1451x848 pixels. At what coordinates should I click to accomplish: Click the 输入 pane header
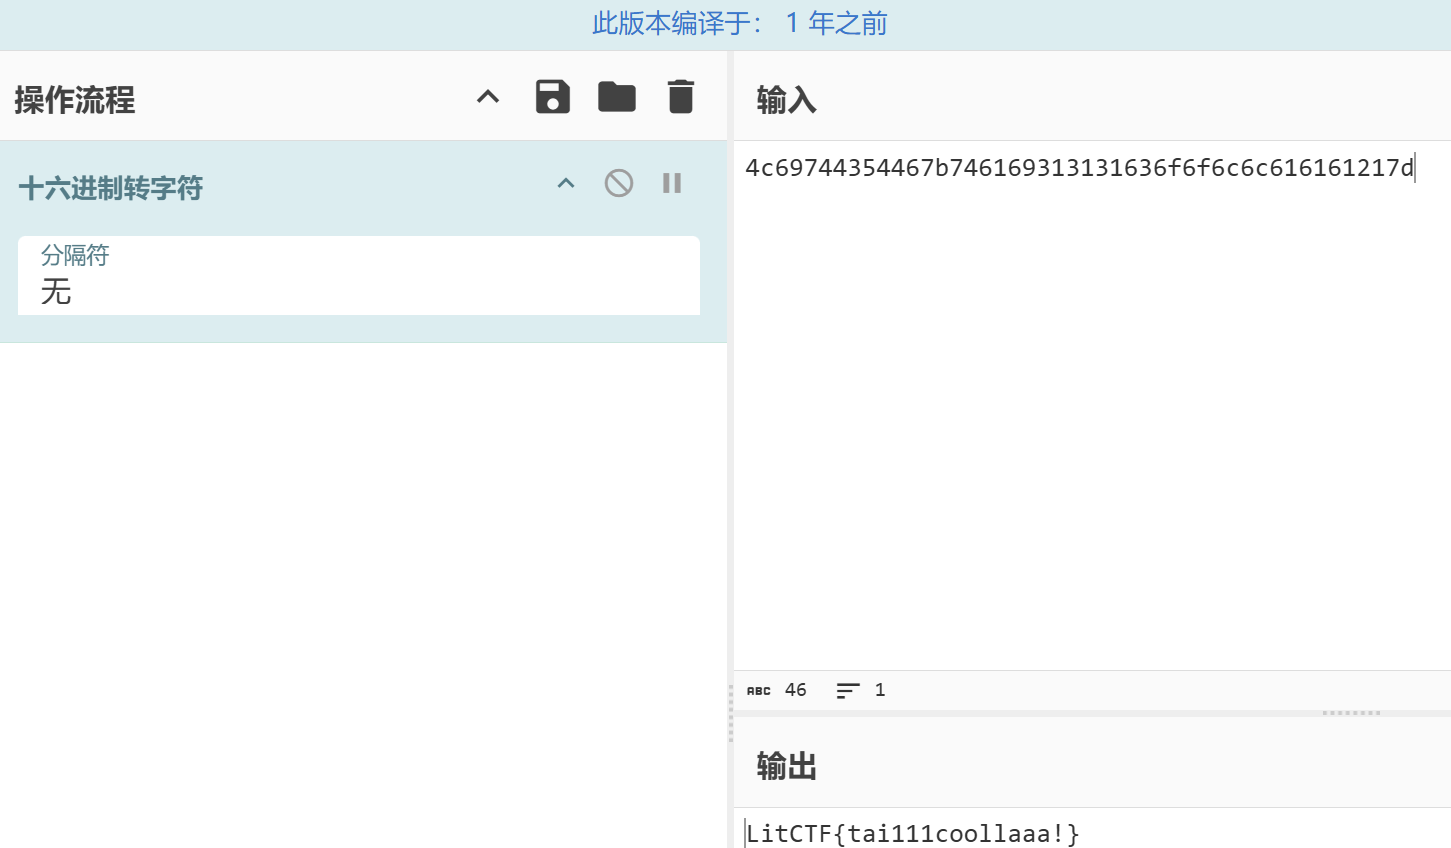click(786, 100)
